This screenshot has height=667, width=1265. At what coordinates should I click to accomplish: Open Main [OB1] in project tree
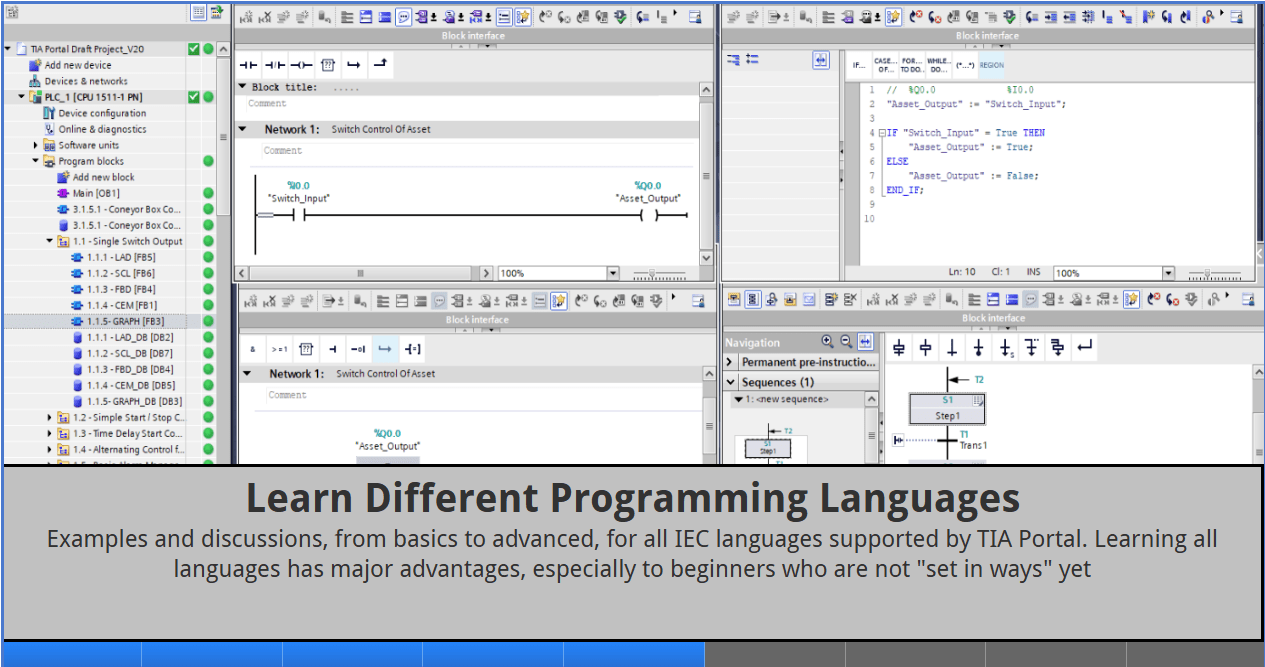96,193
